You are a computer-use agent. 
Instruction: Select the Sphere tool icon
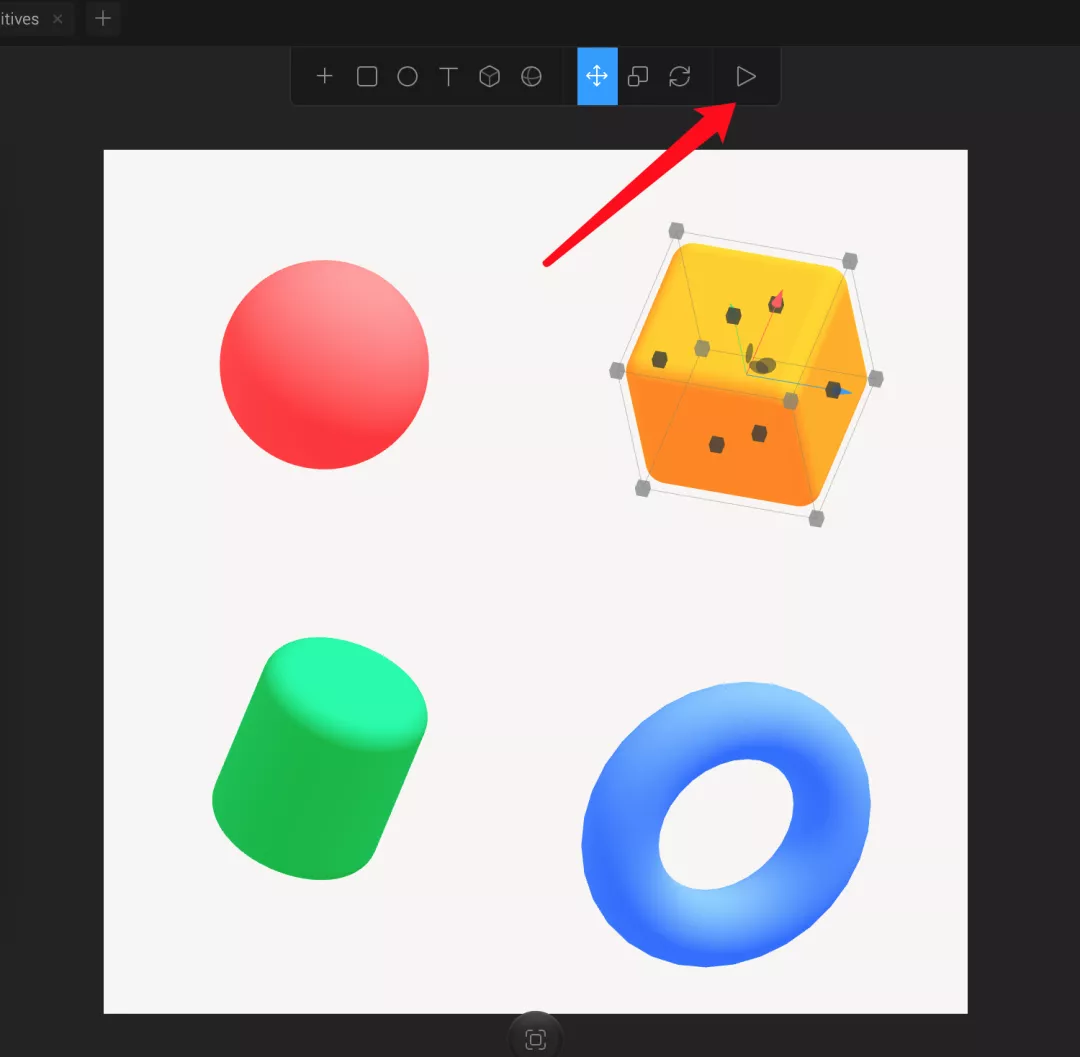(x=531, y=76)
